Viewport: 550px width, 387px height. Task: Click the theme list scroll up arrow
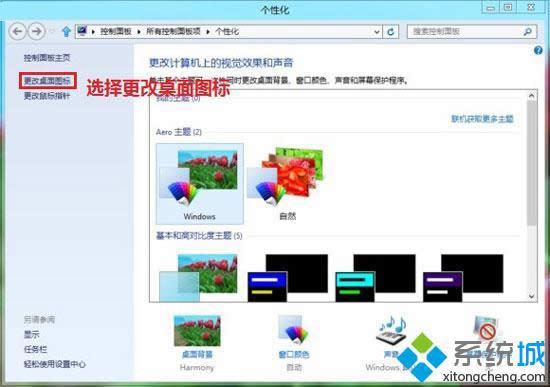[532, 95]
